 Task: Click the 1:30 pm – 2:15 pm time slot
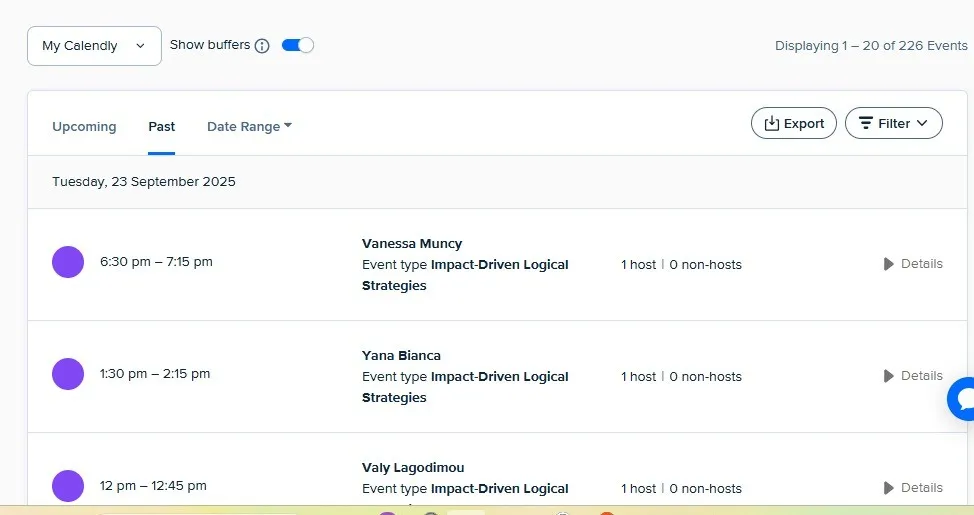155,374
